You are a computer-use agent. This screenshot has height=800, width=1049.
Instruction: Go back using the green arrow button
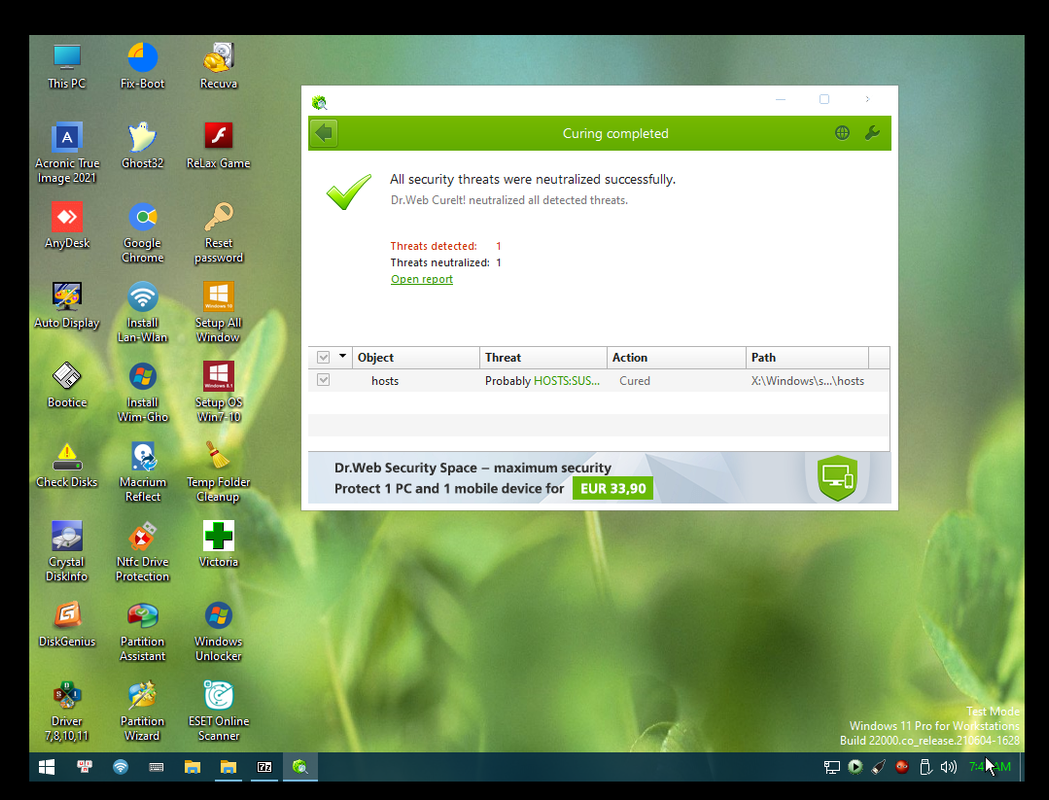pos(324,133)
